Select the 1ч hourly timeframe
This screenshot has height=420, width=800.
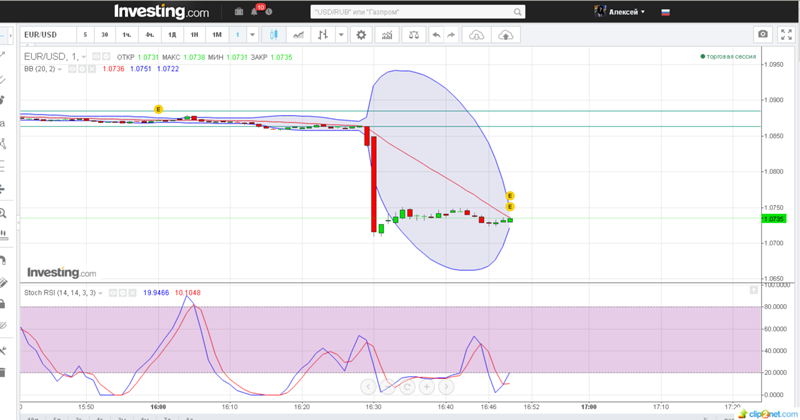tap(127, 35)
